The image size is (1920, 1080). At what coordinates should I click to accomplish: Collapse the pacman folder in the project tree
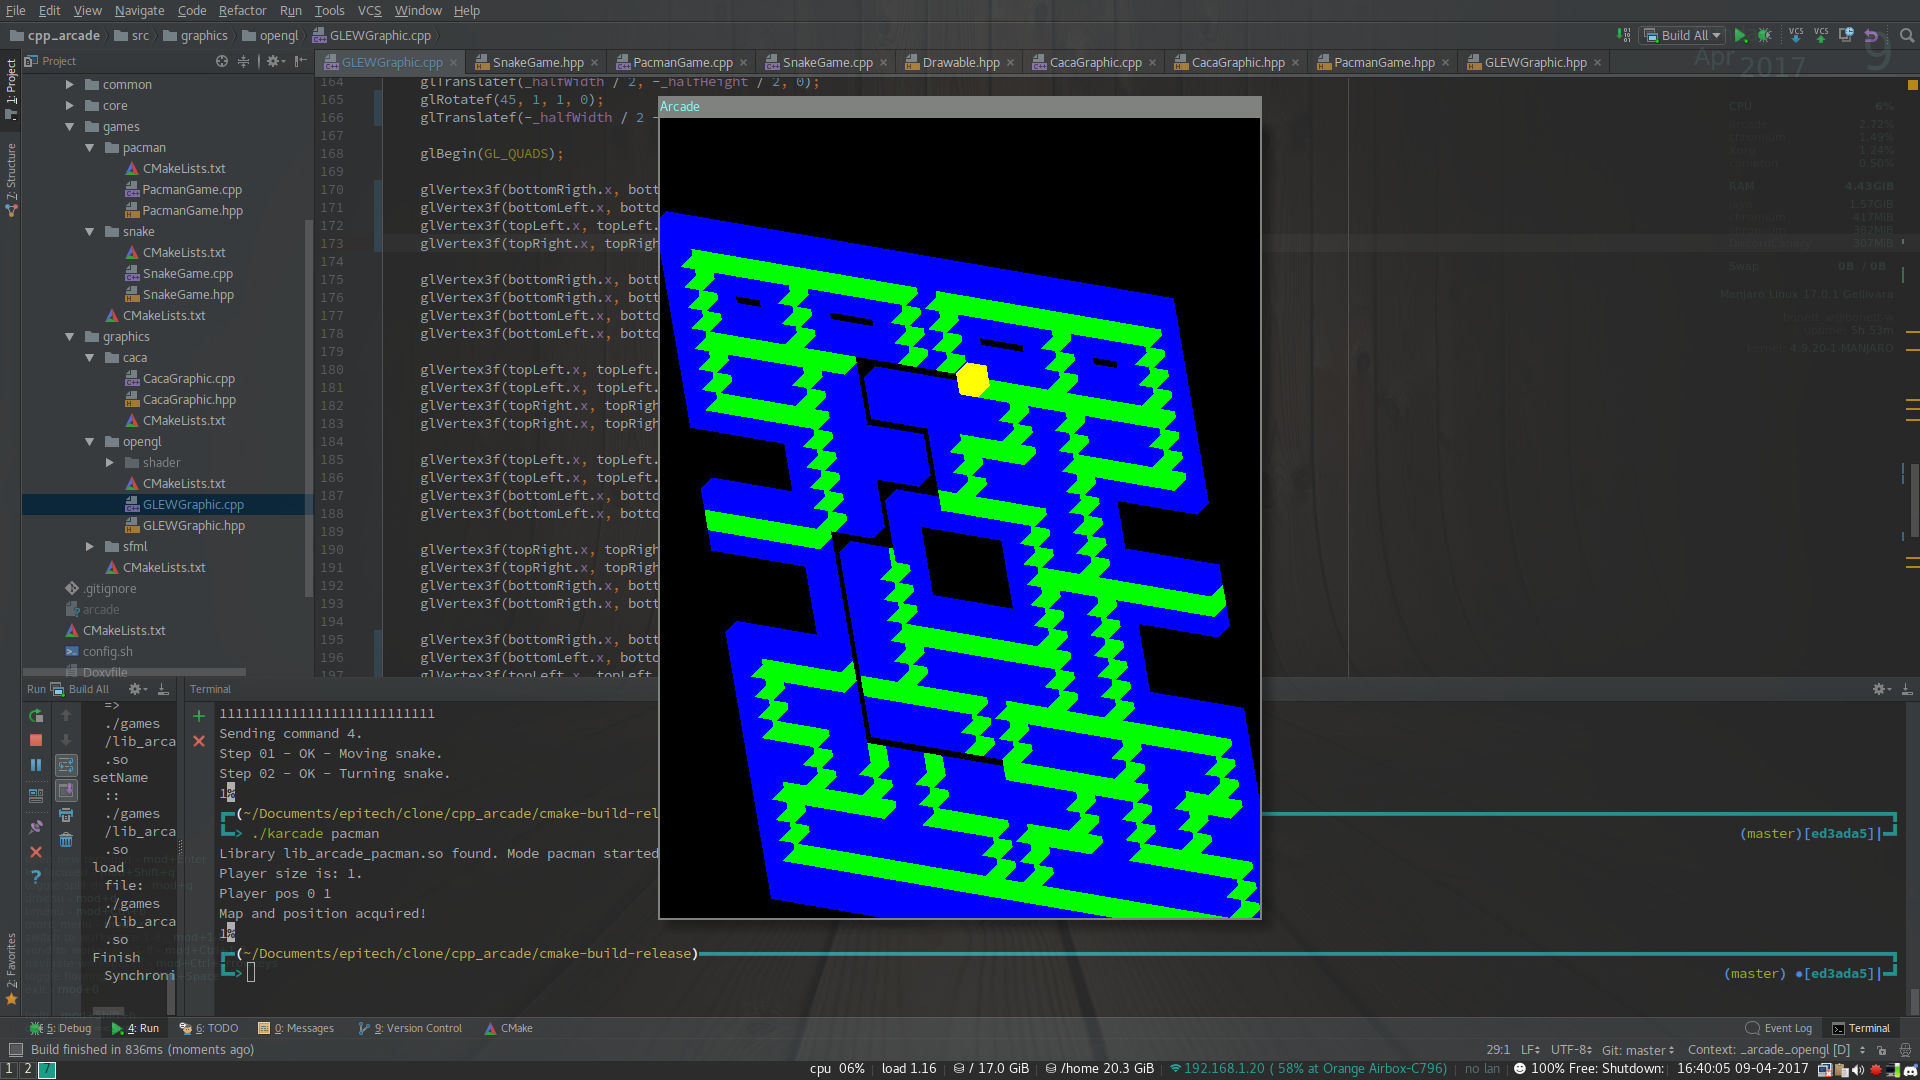click(x=90, y=148)
